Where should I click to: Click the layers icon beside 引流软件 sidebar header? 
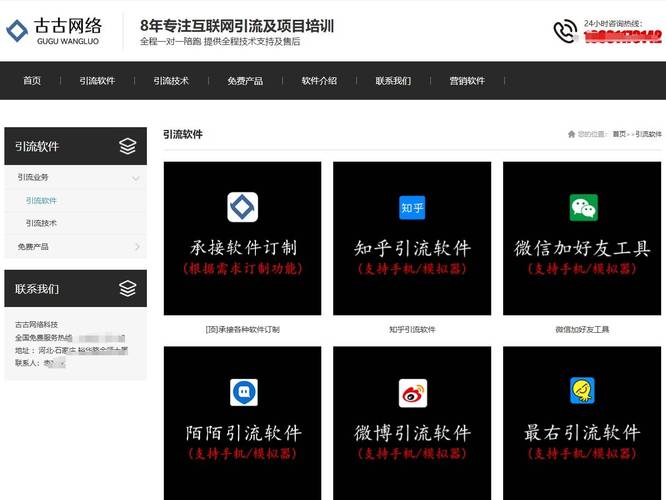(x=127, y=146)
